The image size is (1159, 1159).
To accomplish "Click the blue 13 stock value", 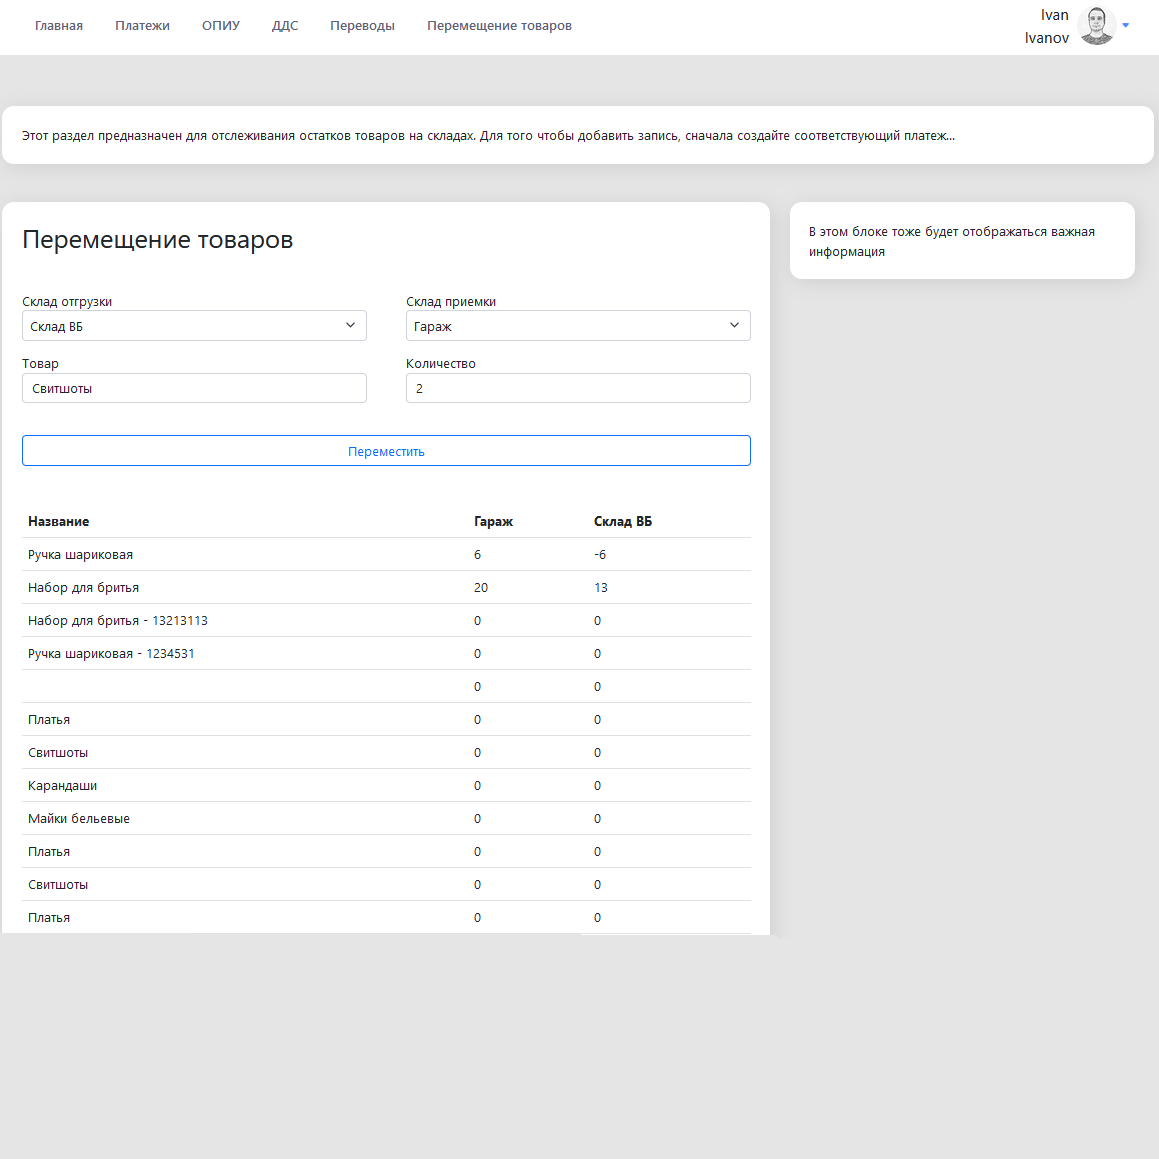I will 601,588.
